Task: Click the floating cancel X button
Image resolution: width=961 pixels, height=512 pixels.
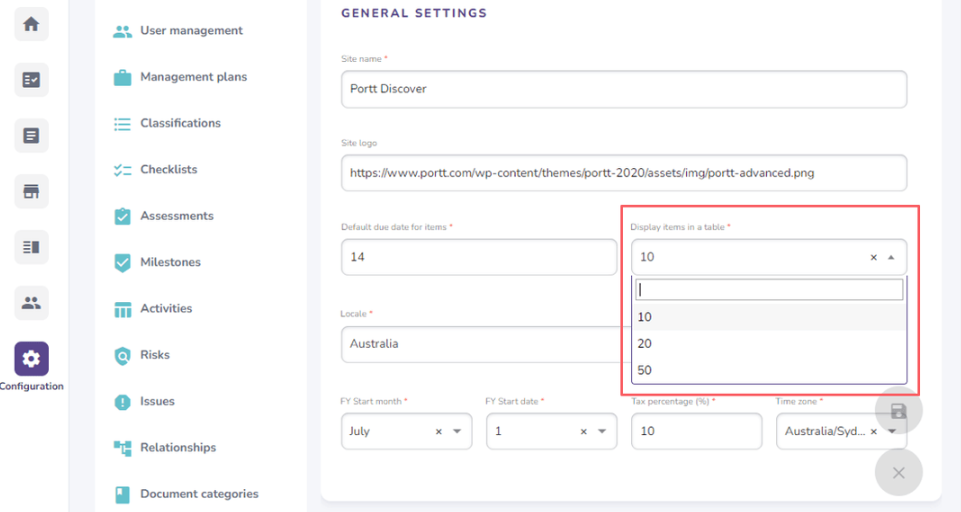Action: pos(898,473)
